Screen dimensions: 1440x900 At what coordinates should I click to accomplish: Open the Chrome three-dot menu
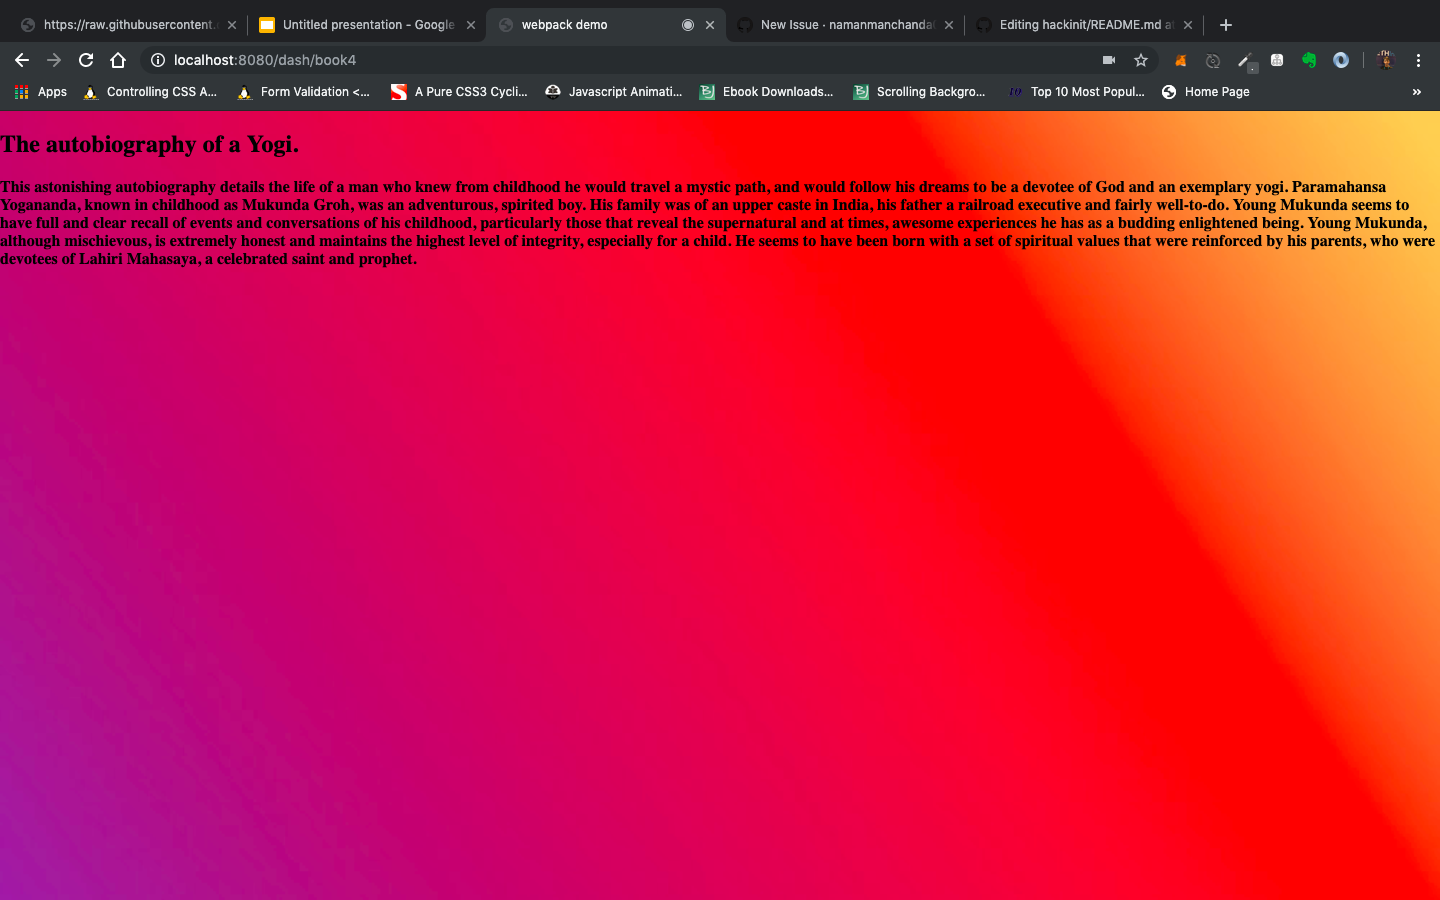(x=1418, y=60)
